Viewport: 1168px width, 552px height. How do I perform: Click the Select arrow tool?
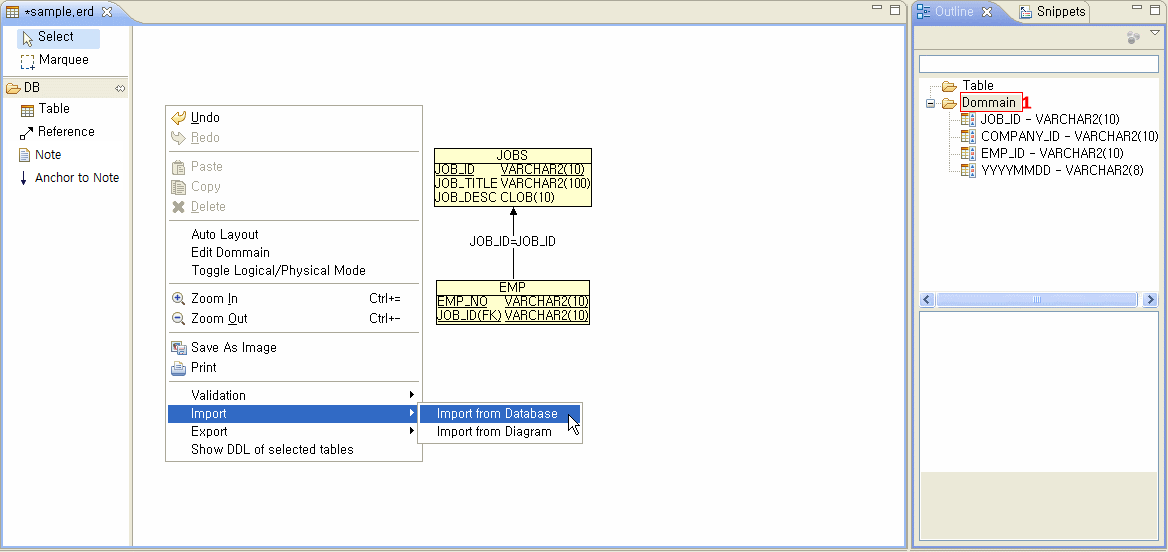click(55, 37)
